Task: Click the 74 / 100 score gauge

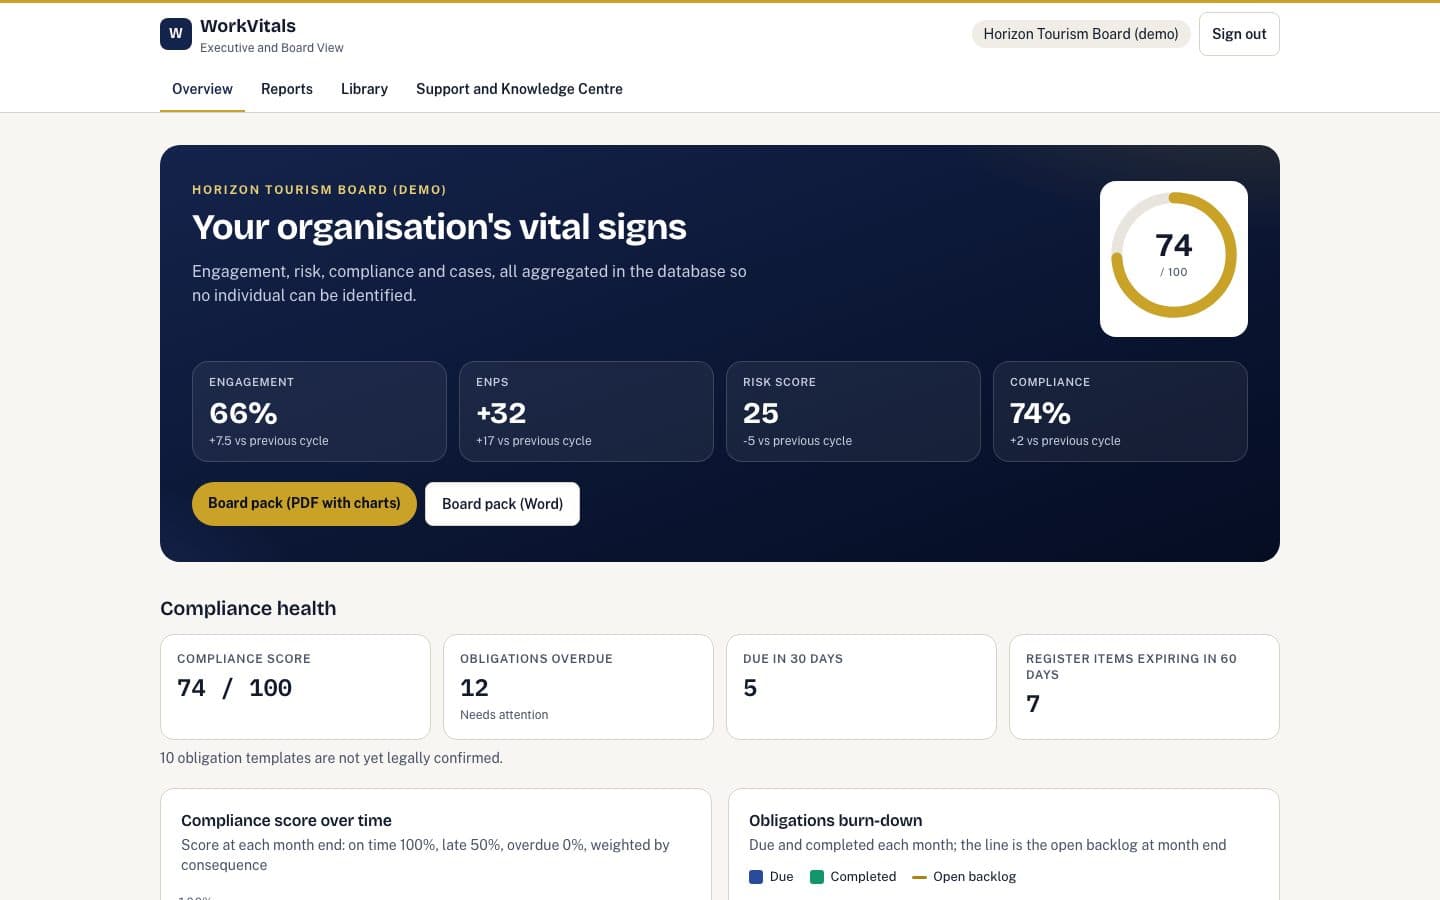Action: tap(1174, 256)
